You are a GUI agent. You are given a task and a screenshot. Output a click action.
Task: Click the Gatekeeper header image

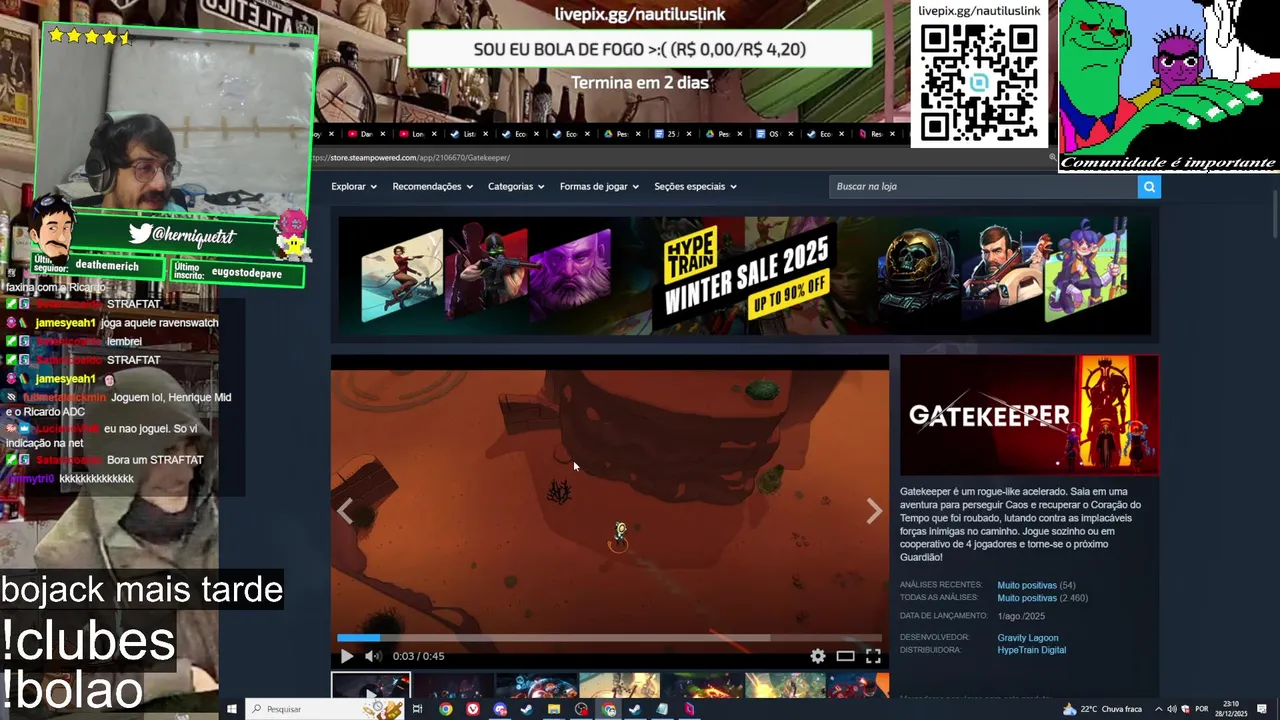click(1029, 415)
